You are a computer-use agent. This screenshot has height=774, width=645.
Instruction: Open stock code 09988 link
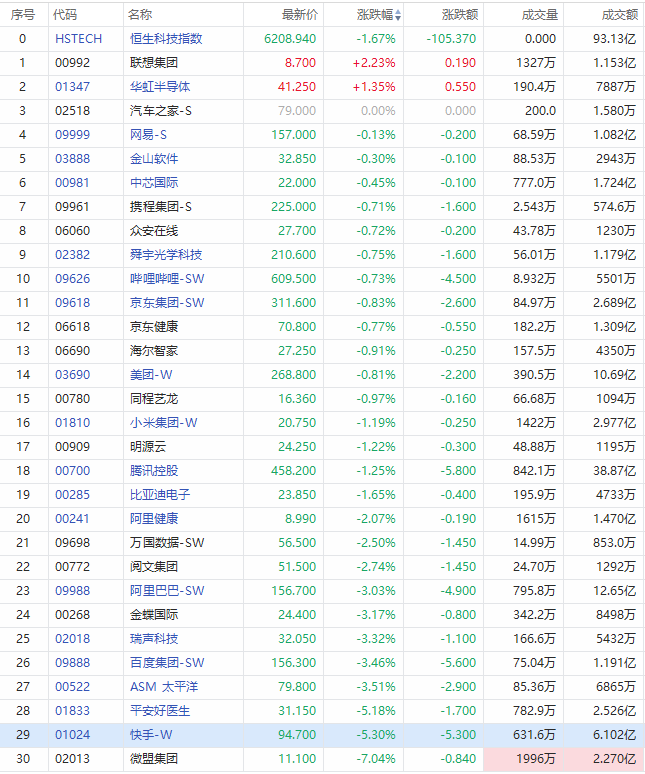[x=73, y=591]
